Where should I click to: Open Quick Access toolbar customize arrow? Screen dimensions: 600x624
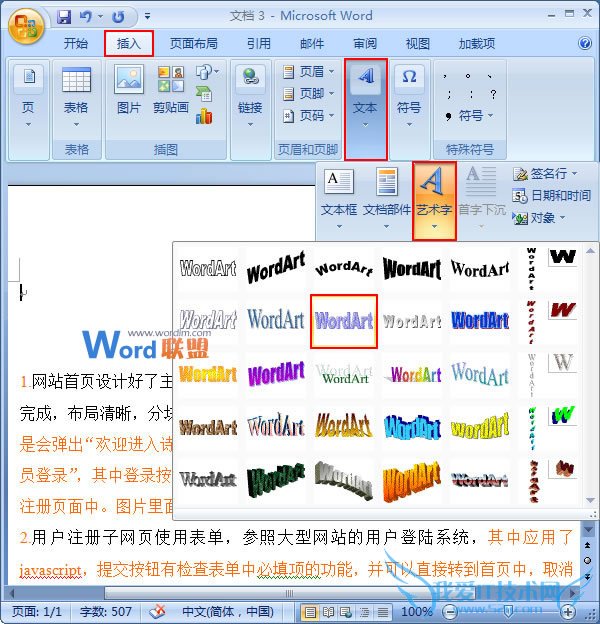coord(147,16)
